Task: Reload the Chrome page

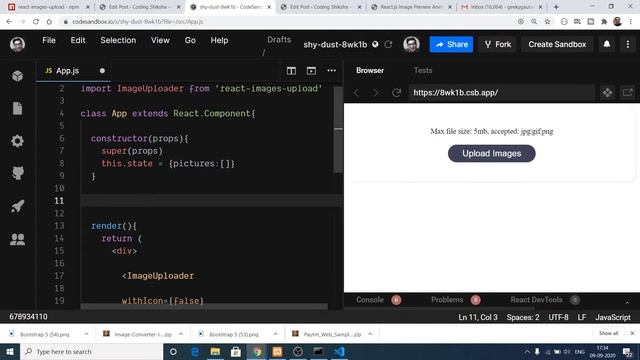Action: tap(36, 21)
